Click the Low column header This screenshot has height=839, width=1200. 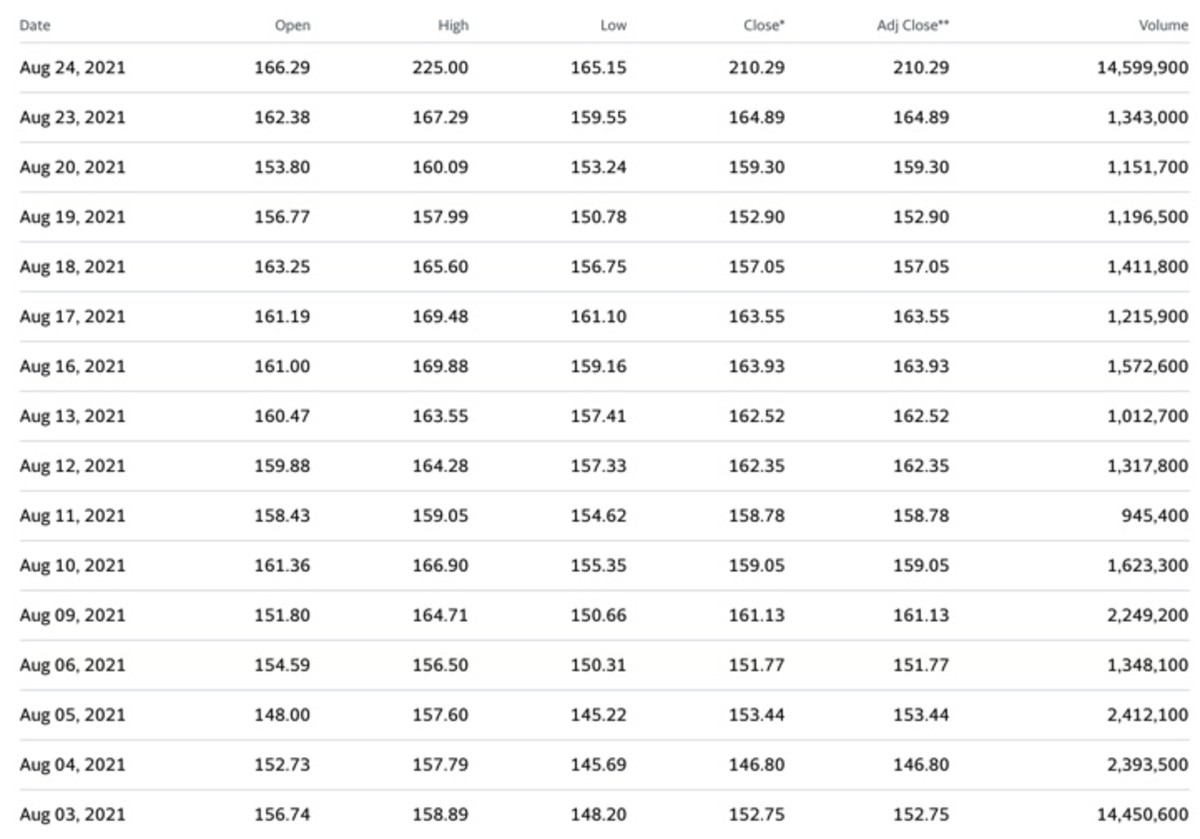pyautogui.click(x=613, y=26)
